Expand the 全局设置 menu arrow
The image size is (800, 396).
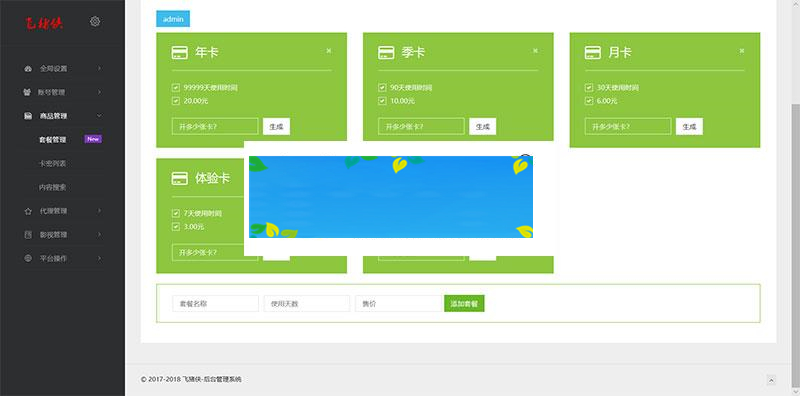(99, 68)
